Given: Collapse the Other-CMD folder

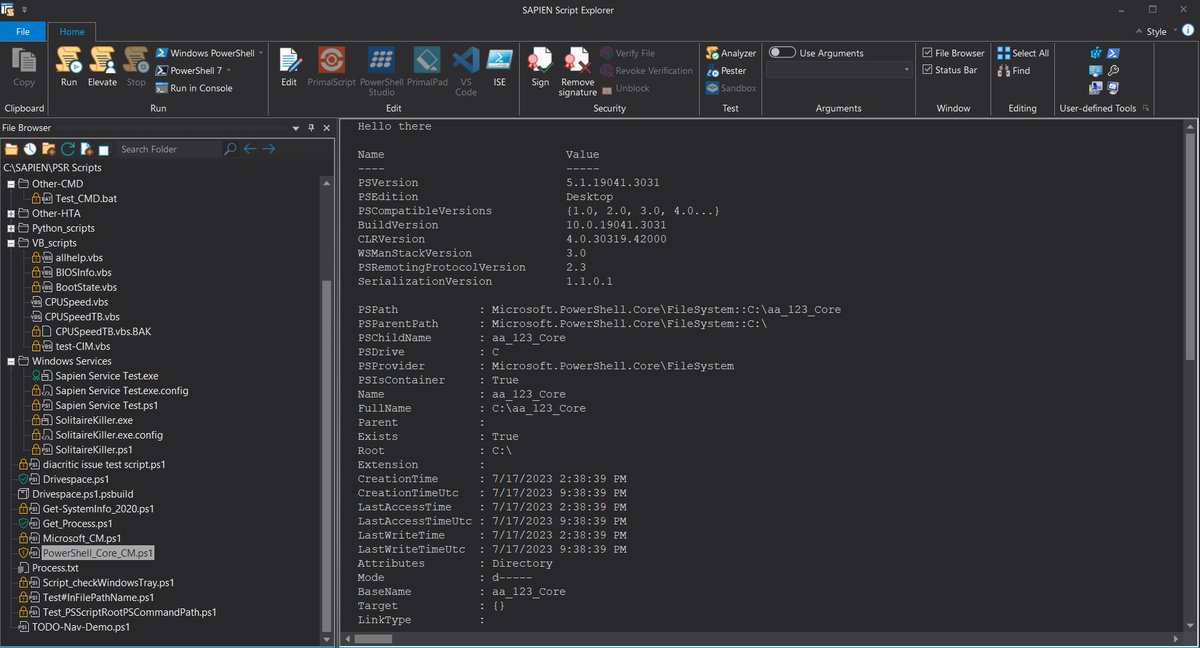Looking at the screenshot, I should 11,184.
